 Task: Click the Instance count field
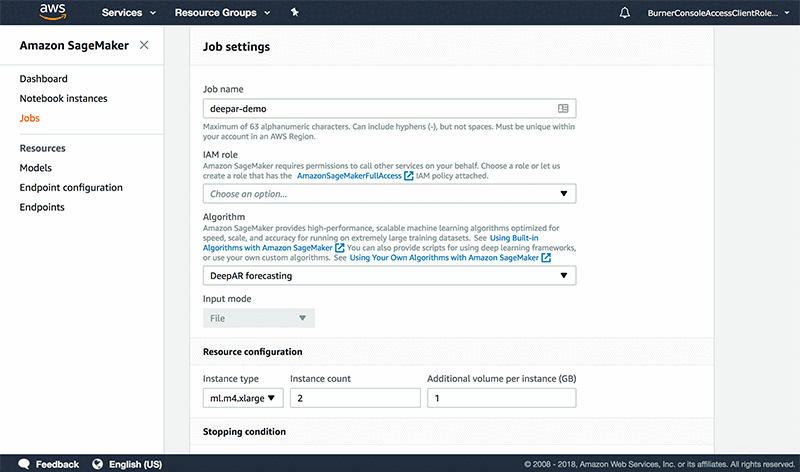(355, 398)
